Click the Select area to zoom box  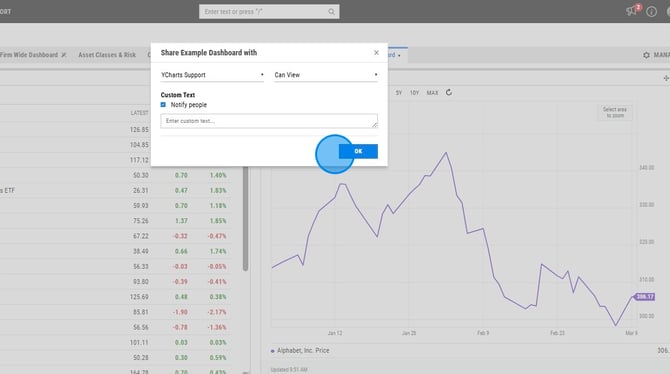click(615, 112)
